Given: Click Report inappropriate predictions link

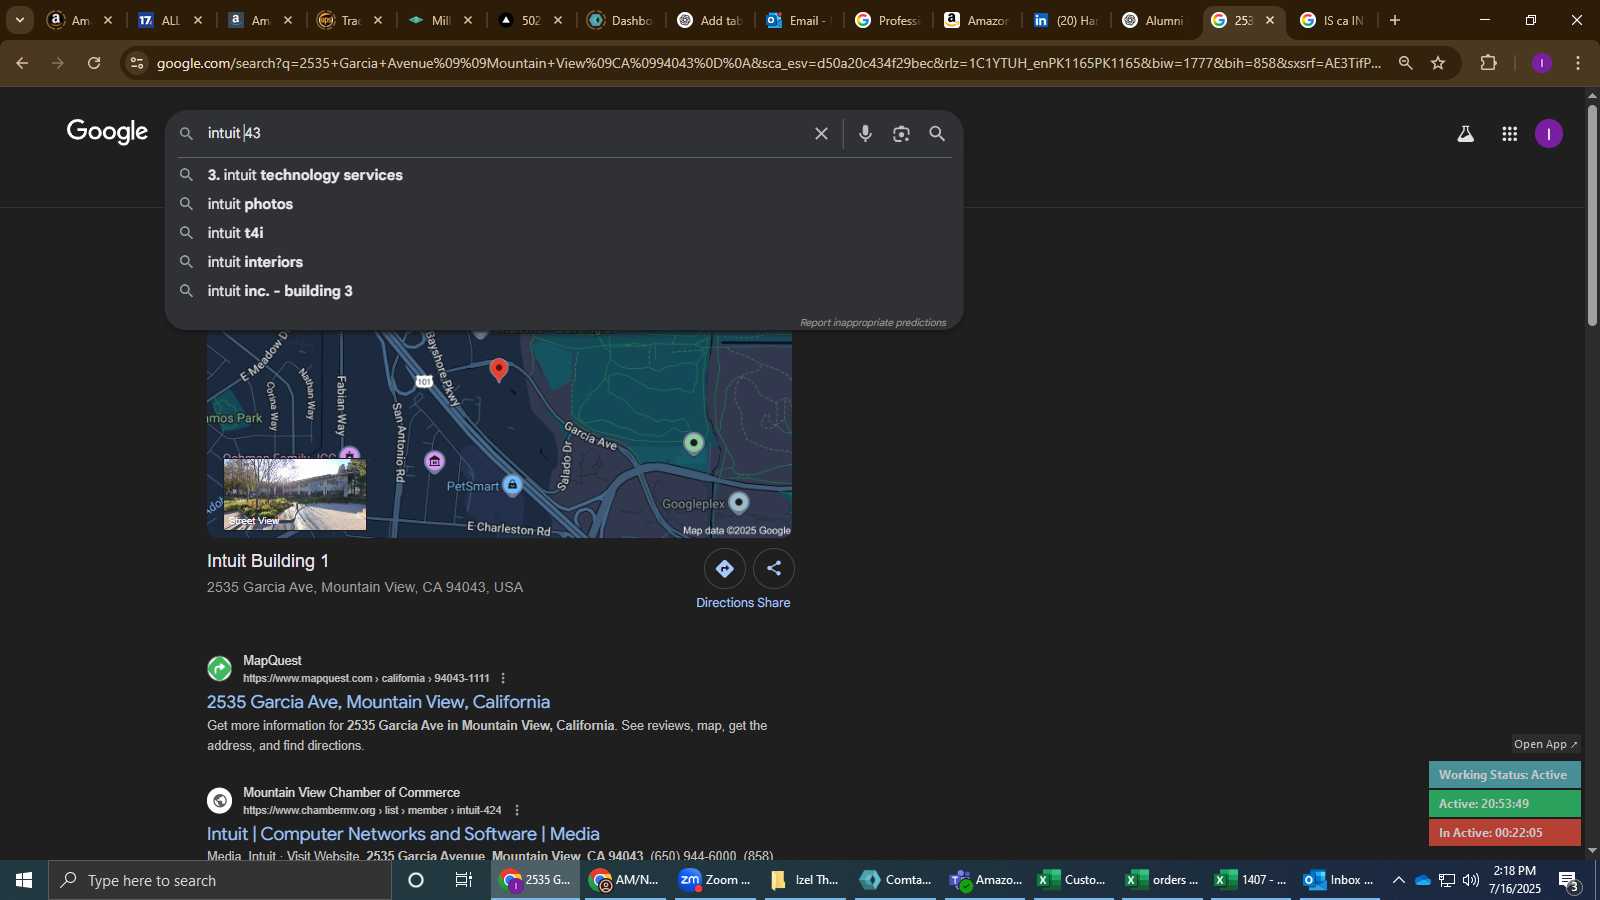Looking at the screenshot, I should click(872, 322).
